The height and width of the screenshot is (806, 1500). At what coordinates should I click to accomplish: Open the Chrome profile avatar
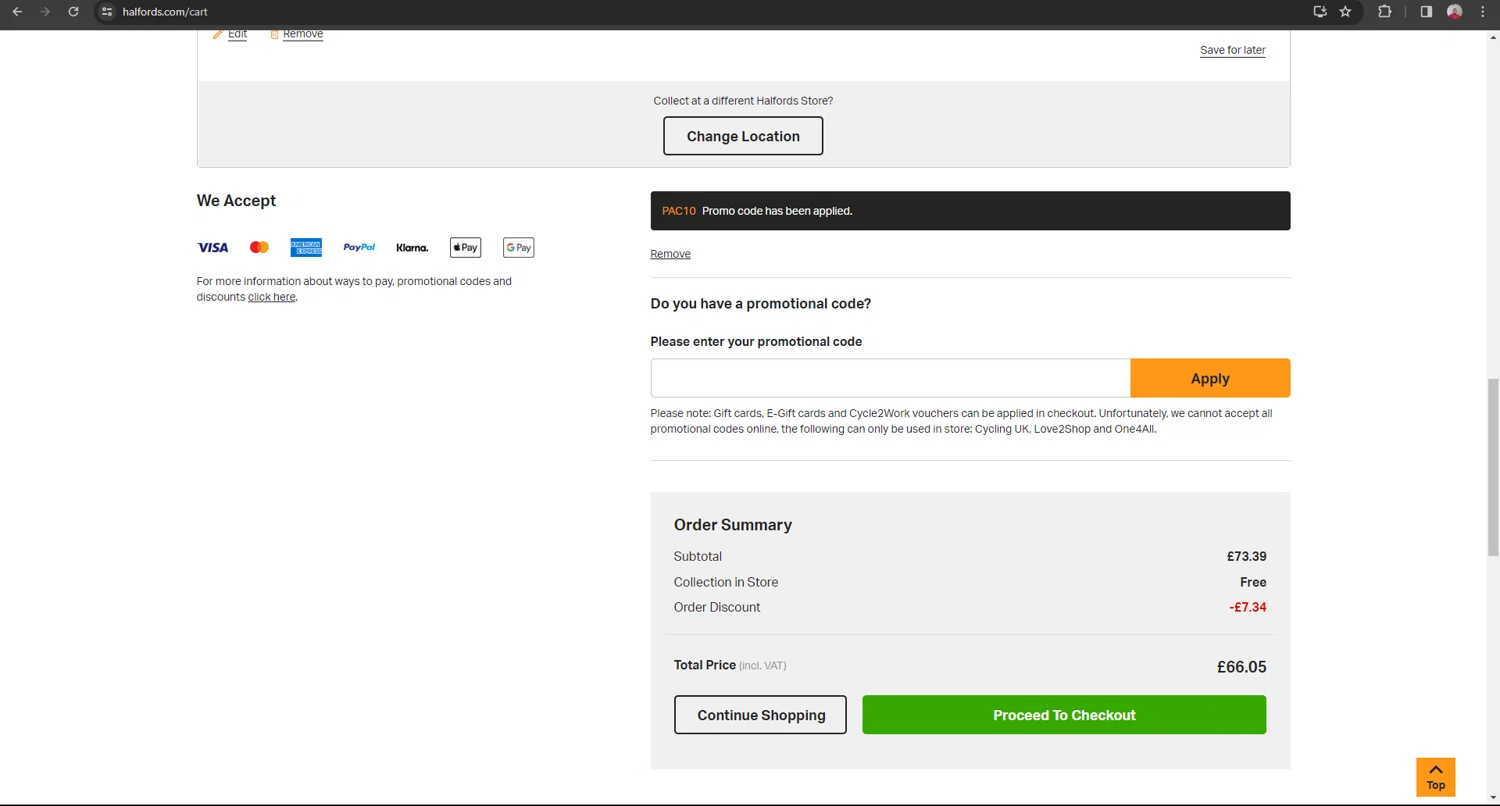(x=1455, y=12)
